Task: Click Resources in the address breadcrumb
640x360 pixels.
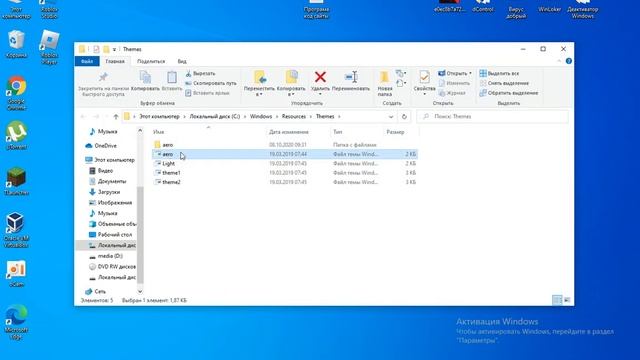Action: pos(293,117)
